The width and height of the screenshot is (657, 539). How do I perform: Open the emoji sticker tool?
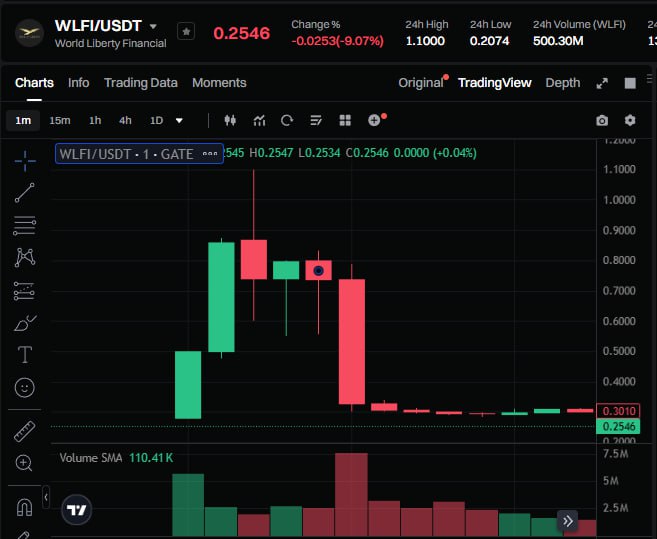coord(25,387)
